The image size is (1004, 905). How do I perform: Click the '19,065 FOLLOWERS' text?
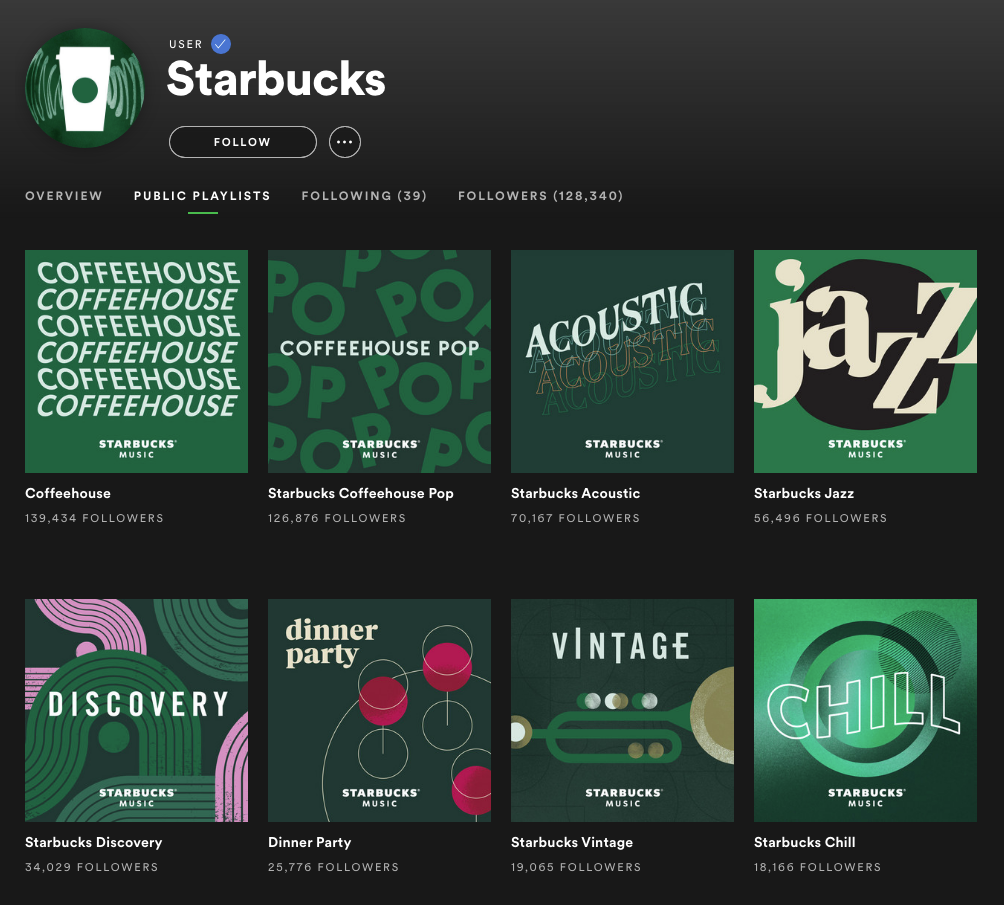pos(576,867)
